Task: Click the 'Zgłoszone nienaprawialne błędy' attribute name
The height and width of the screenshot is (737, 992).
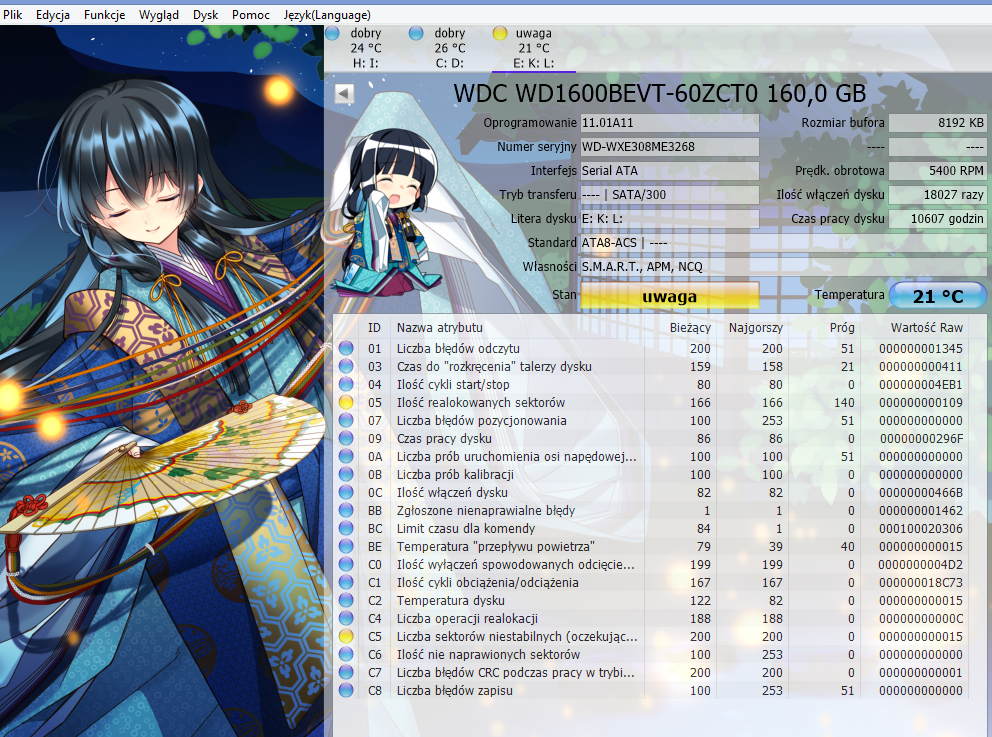Action: pos(486,511)
